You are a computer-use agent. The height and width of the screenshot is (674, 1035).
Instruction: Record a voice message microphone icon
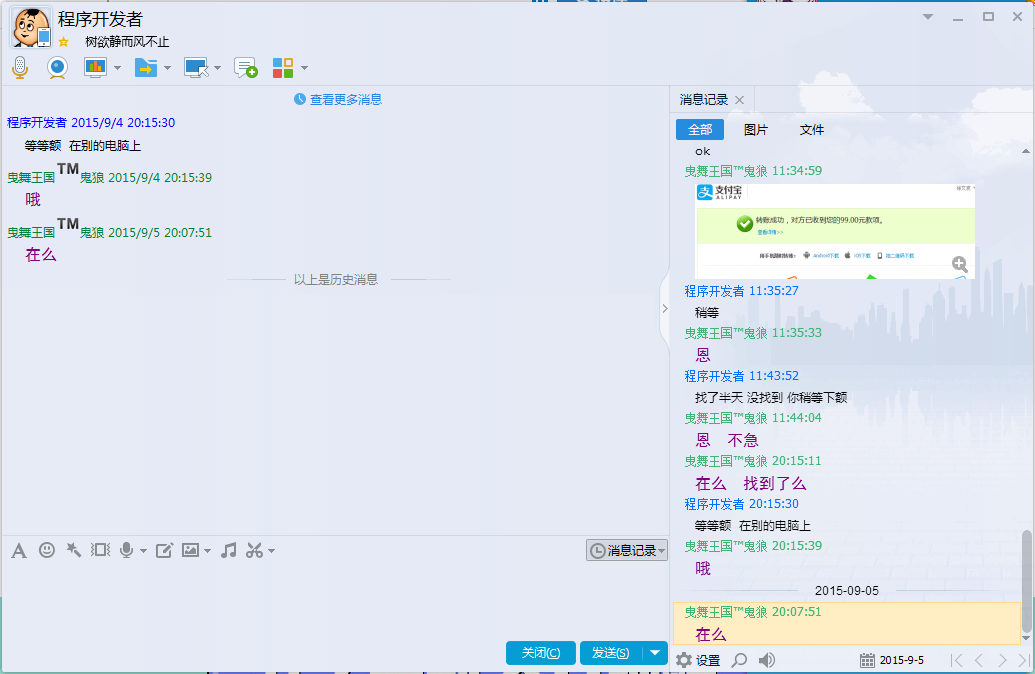[x=127, y=550]
